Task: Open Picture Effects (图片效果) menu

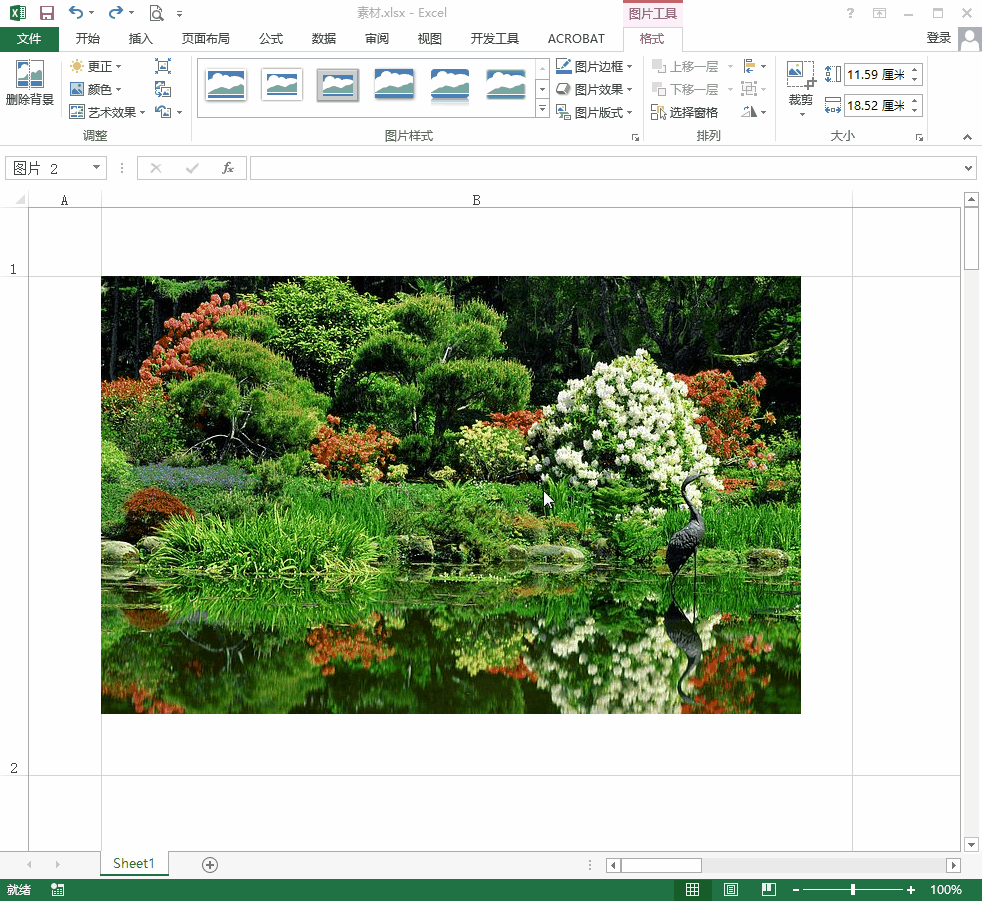Action: click(x=594, y=90)
